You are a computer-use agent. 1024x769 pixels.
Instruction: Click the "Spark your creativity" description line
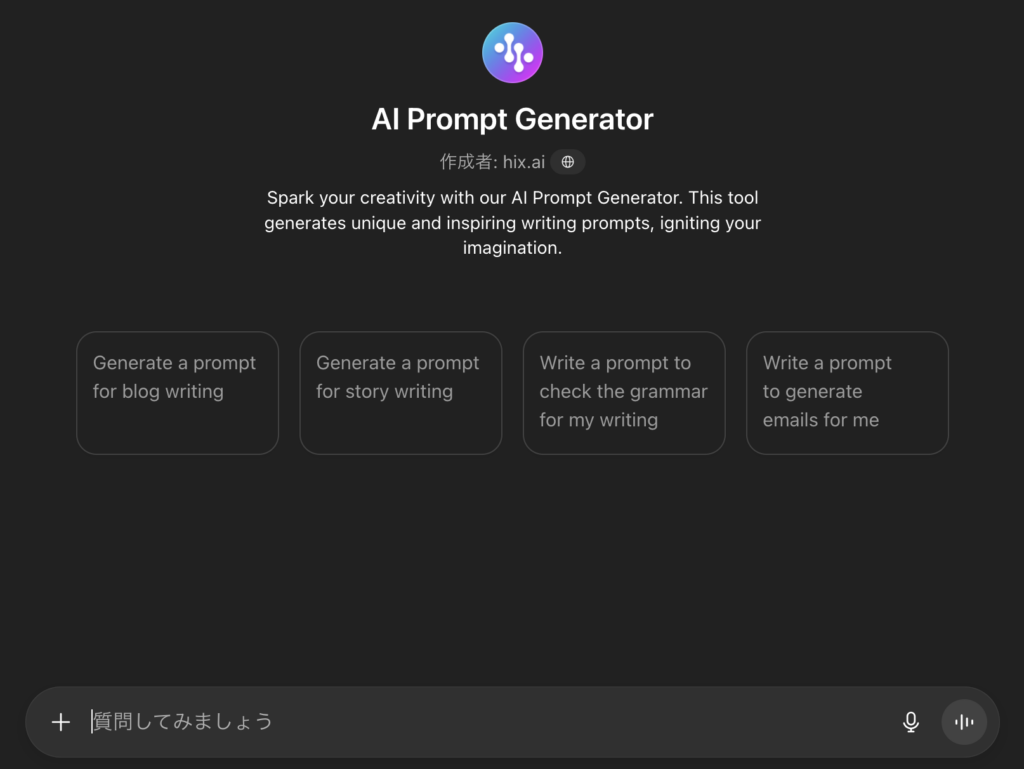(512, 198)
